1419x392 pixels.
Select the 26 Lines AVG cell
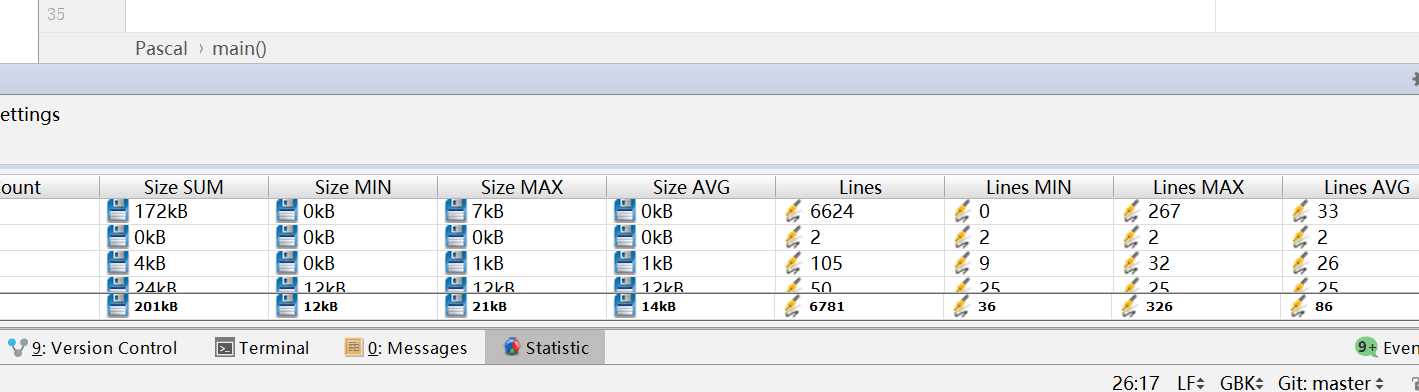pyautogui.click(x=1351, y=263)
